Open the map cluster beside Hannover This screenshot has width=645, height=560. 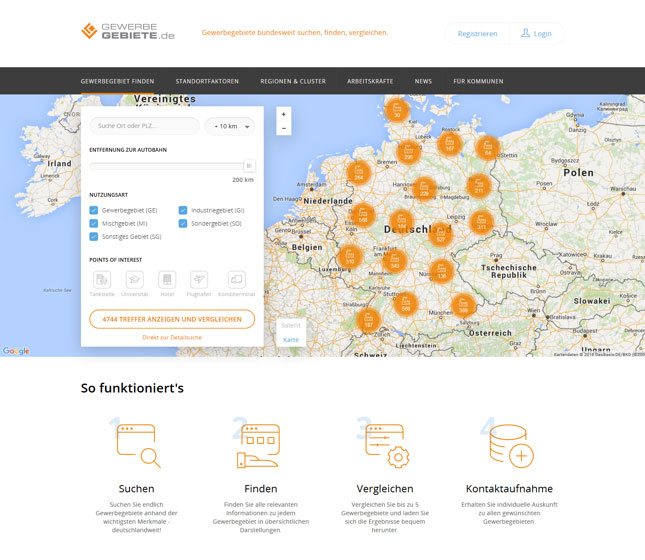[x=424, y=189]
